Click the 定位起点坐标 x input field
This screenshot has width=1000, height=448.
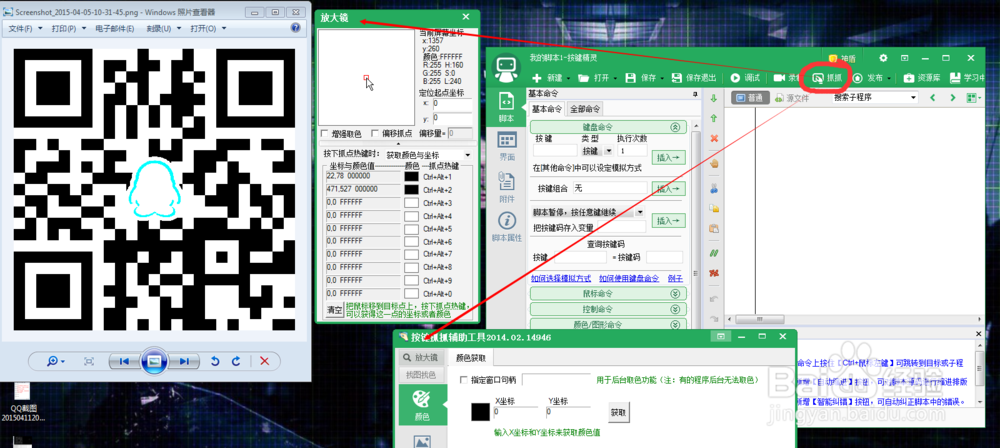click(452, 103)
